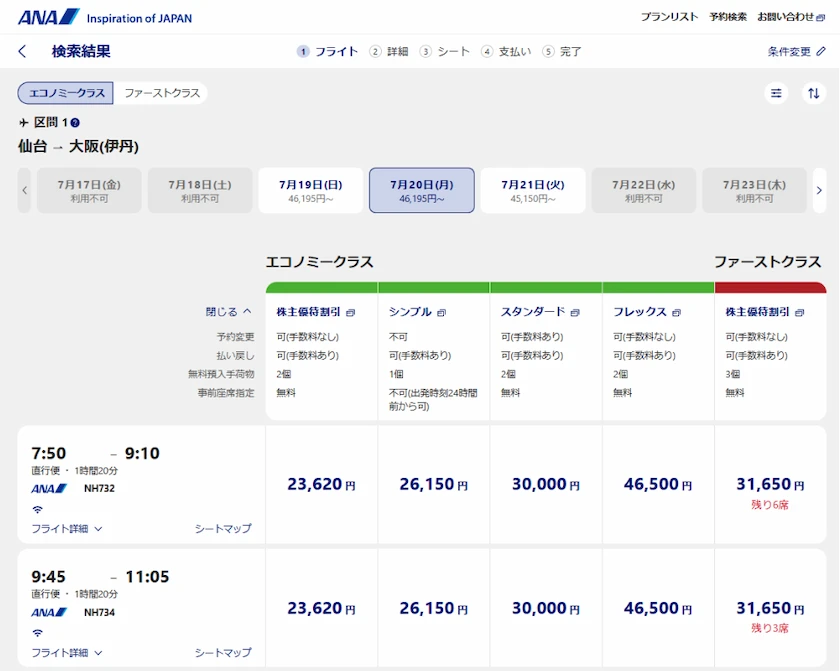The width and height of the screenshot is (840, 671).
Task: Expand フライト詳細 for flight NH732
Action: pyautogui.click(x=66, y=529)
